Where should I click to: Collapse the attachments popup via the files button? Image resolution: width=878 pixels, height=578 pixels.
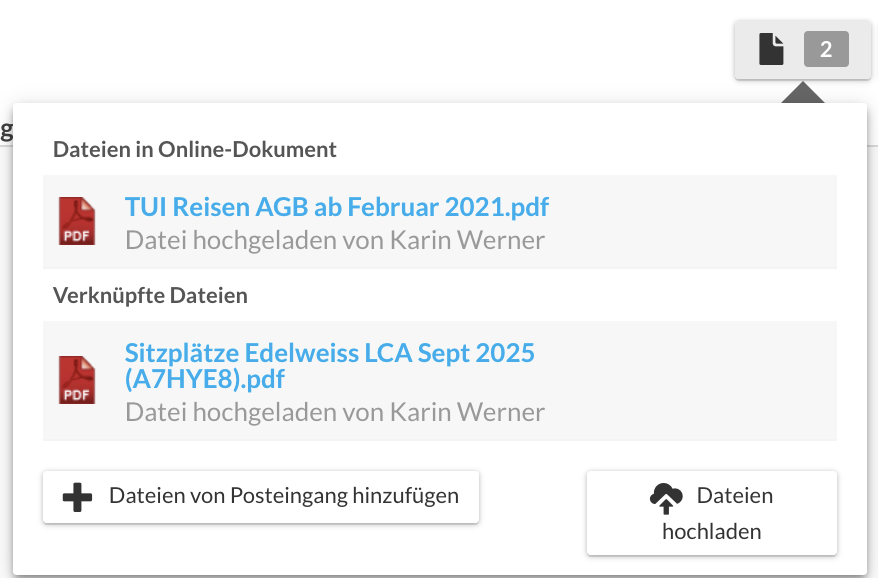click(802, 50)
